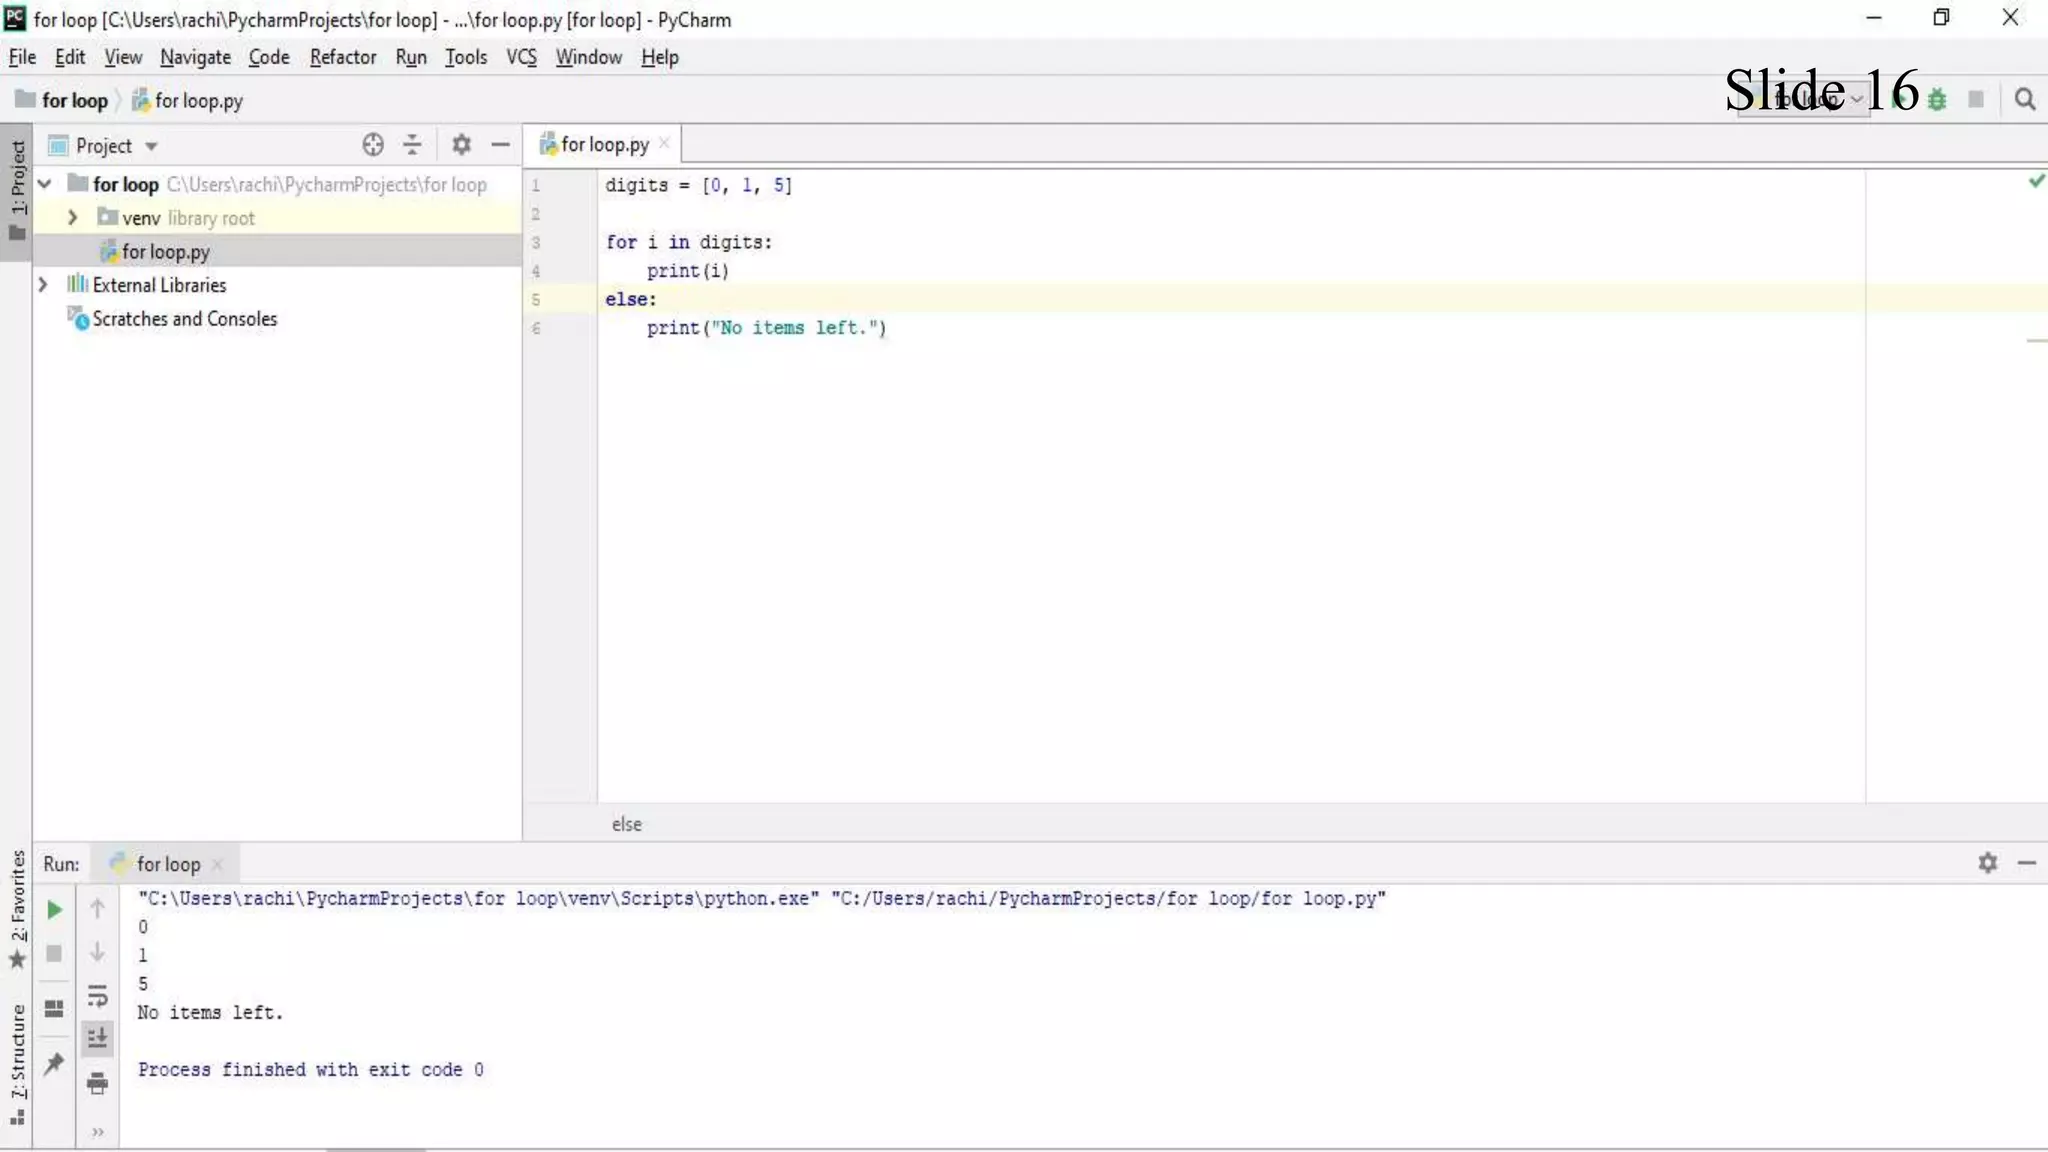Screen dimensions: 2048x1152
Task: Open the File menu
Action: click(22, 57)
